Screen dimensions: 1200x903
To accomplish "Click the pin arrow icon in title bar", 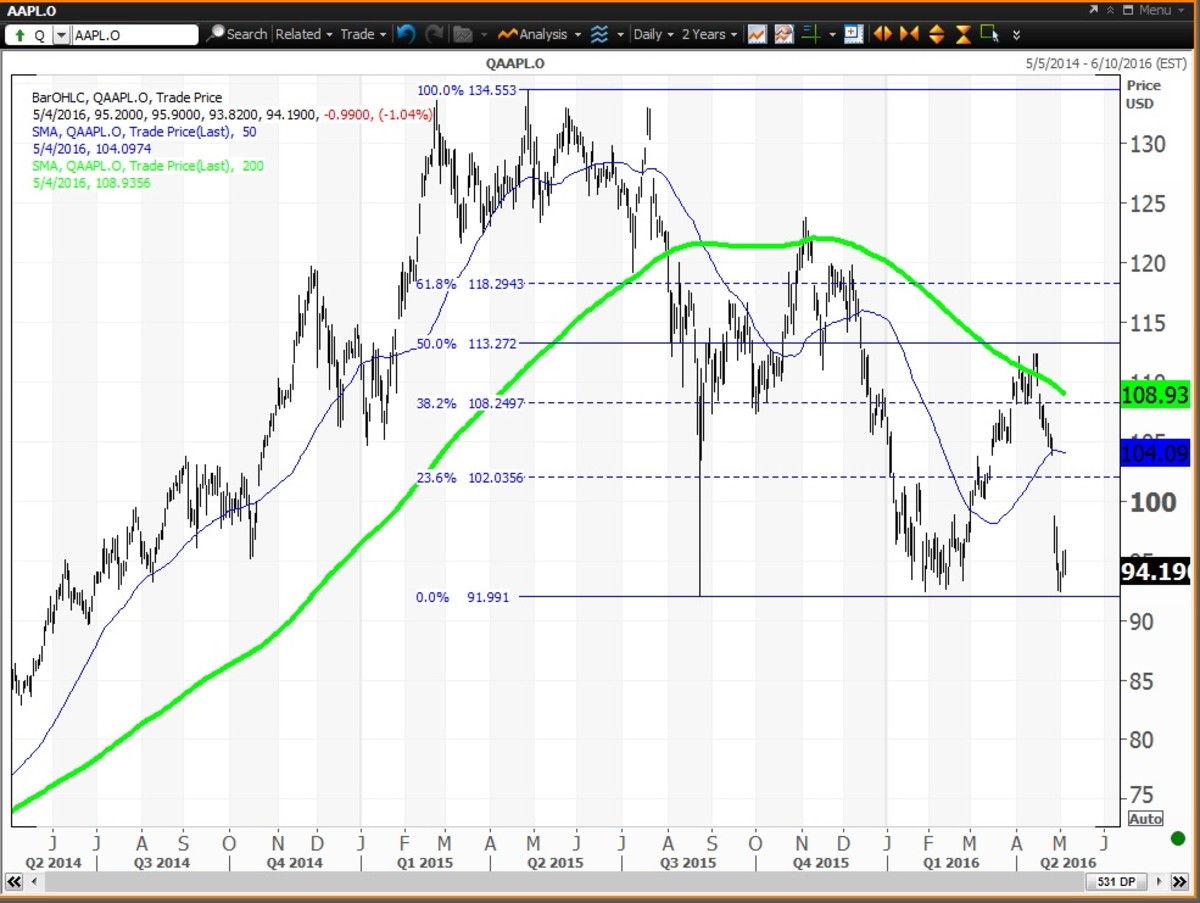I will [x=1094, y=9].
